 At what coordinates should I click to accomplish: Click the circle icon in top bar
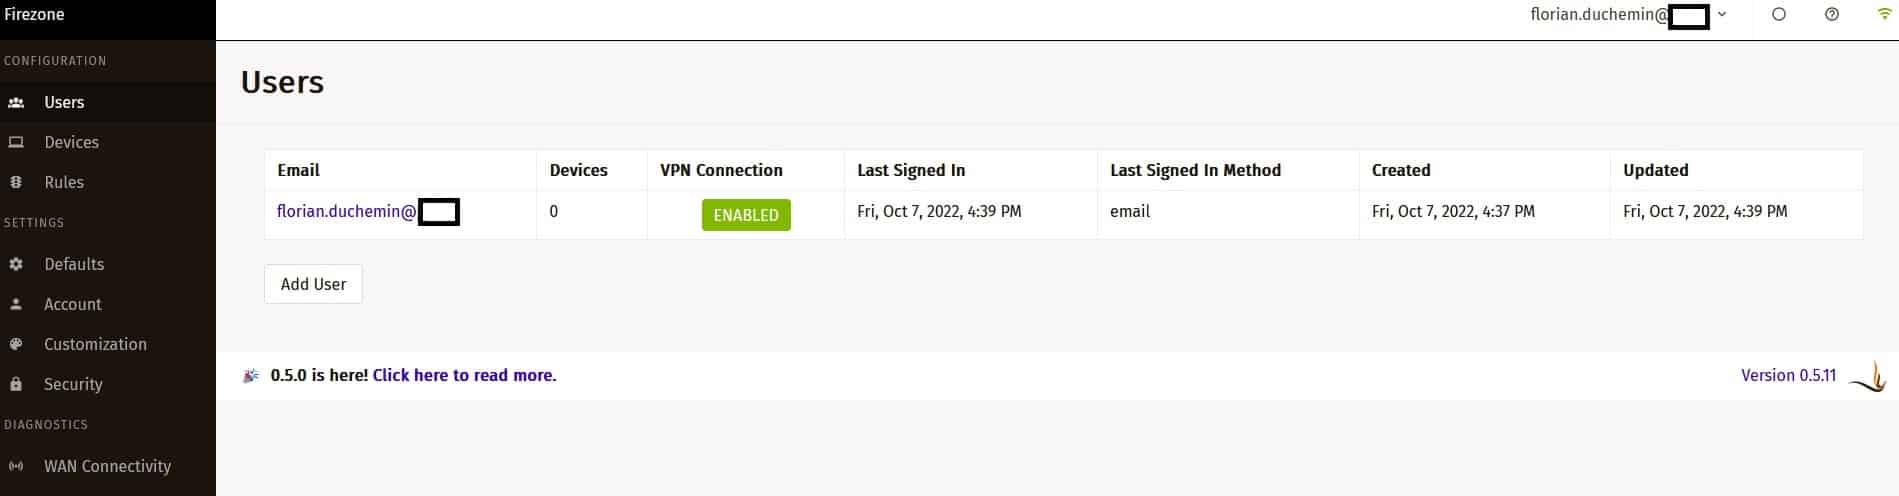[1779, 15]
